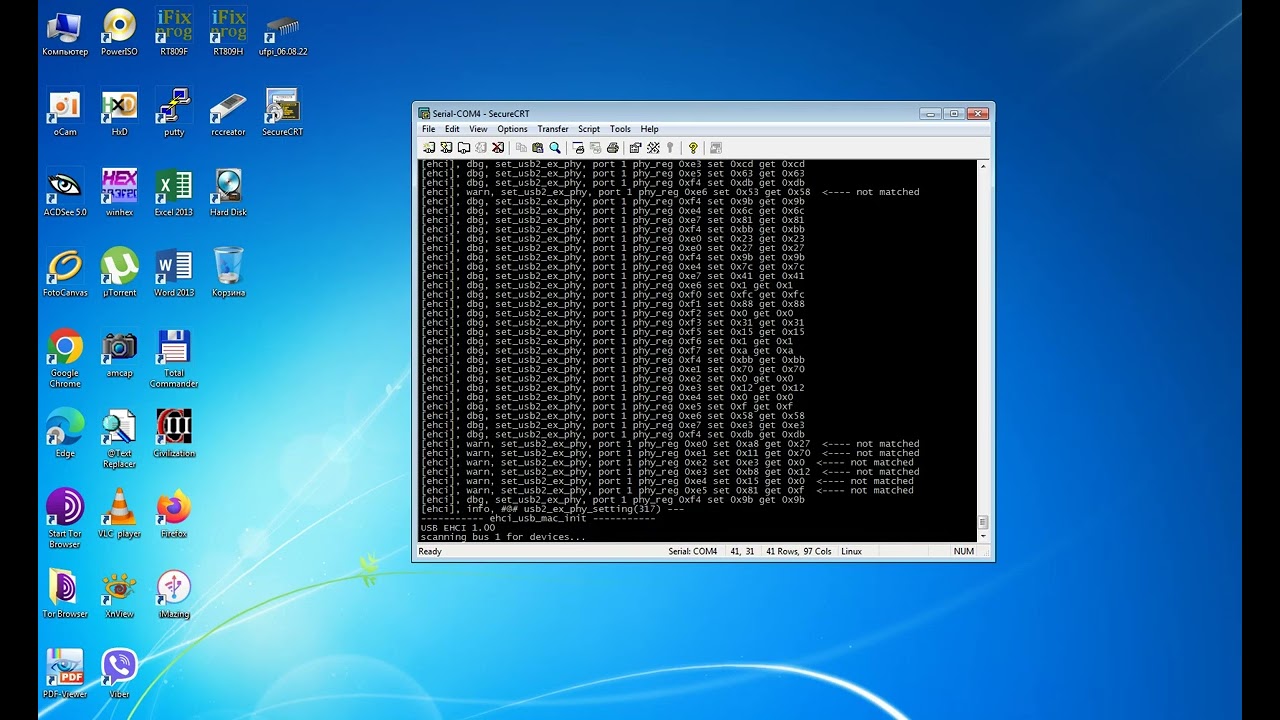Viewport: 1280px width, 720px height.
Task: Open the Tools menu
Action: (x=620, y=129)
